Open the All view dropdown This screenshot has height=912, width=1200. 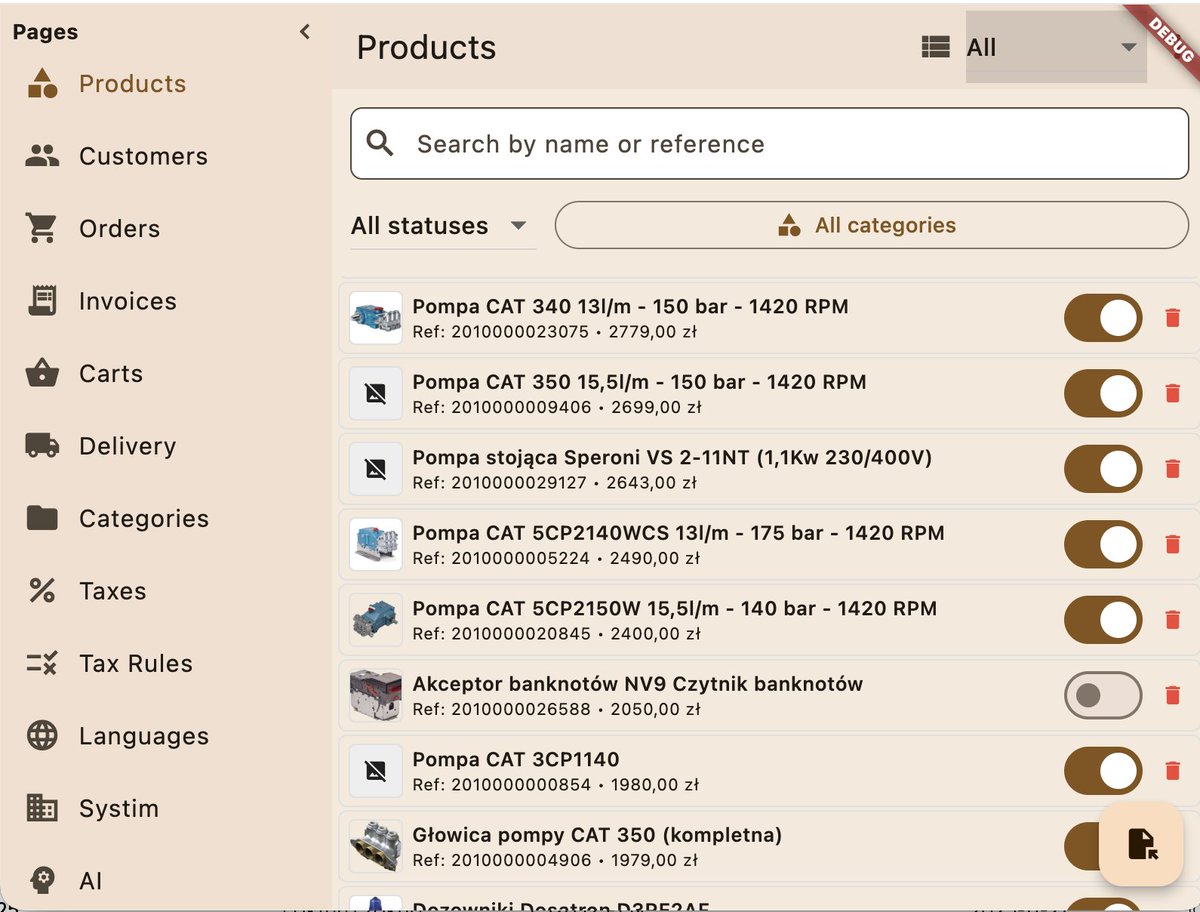[1056, 47]
